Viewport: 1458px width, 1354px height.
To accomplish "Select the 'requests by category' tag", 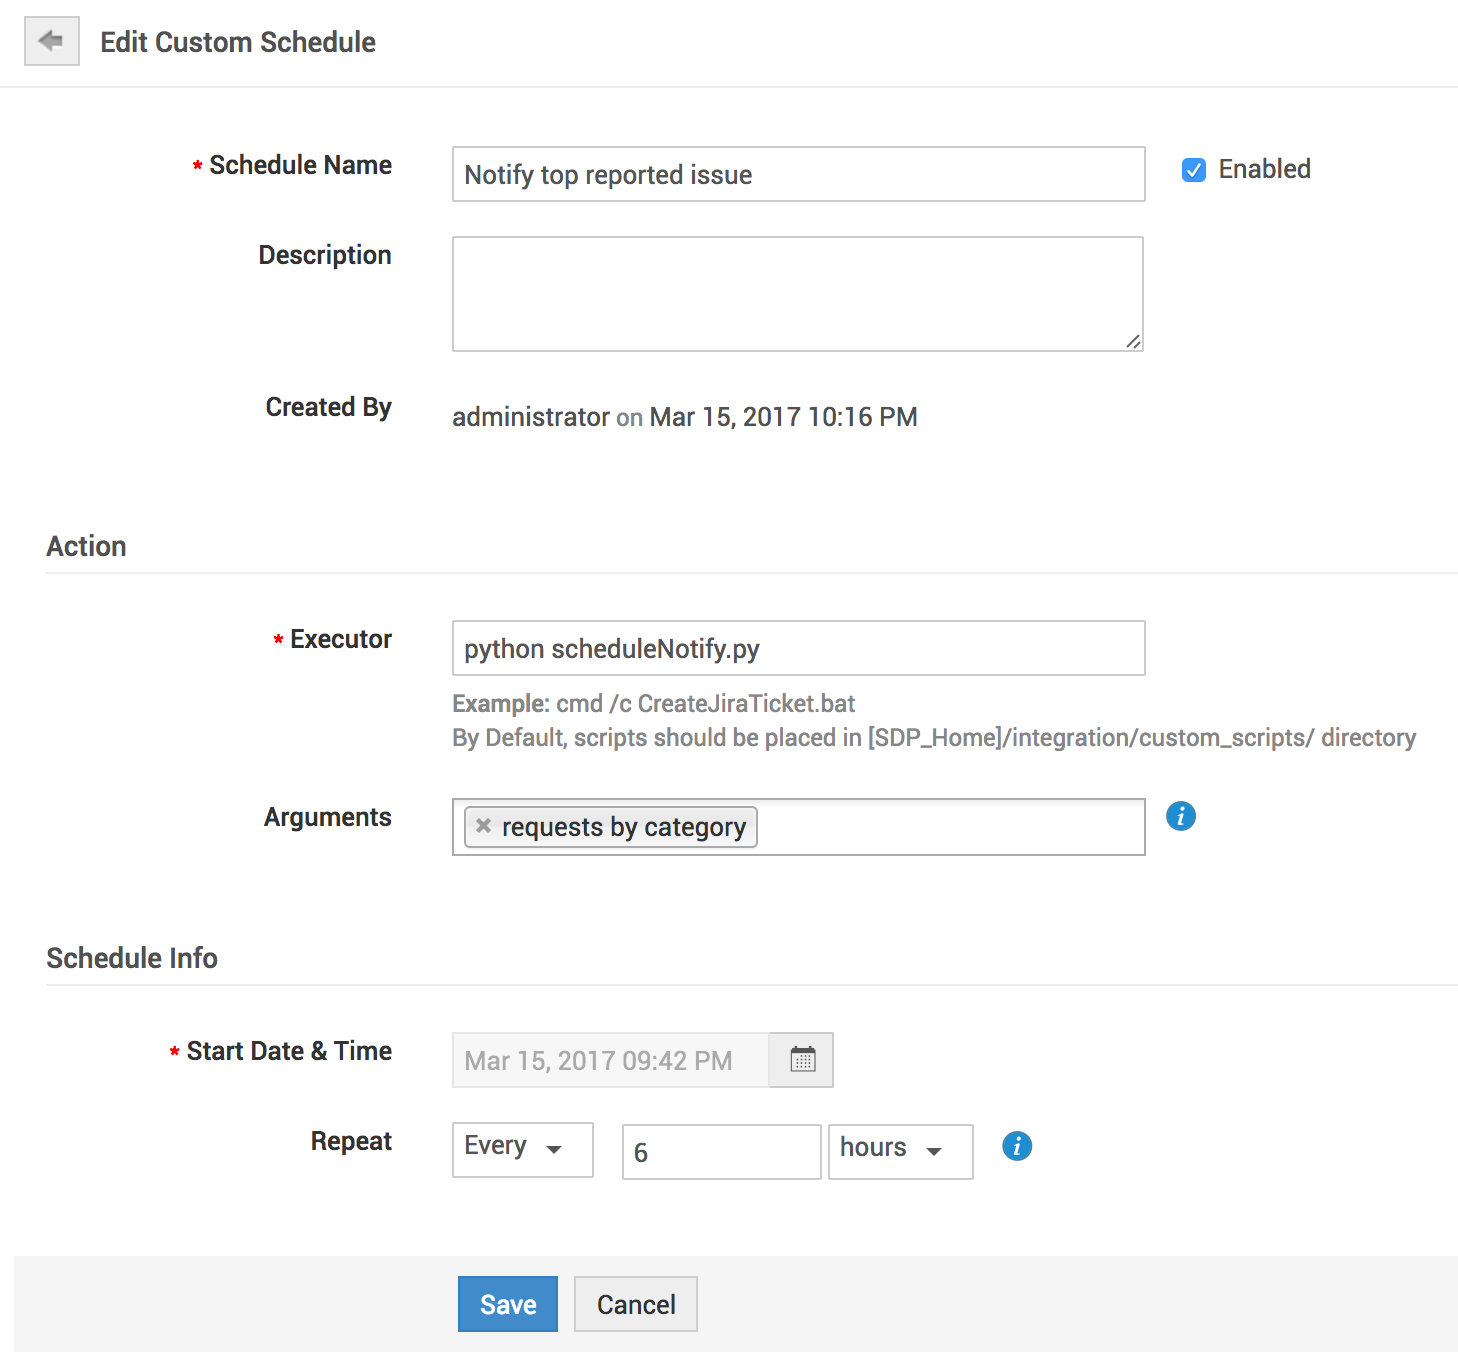I will coord(623,827).
